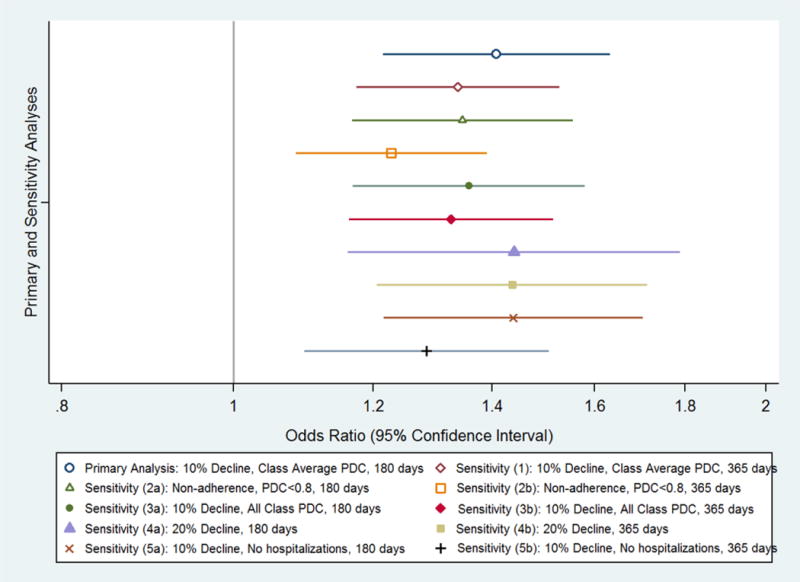Click the orange square marker on the plot line
Viewport: 800px width, 582px height.
click(391, 153)
